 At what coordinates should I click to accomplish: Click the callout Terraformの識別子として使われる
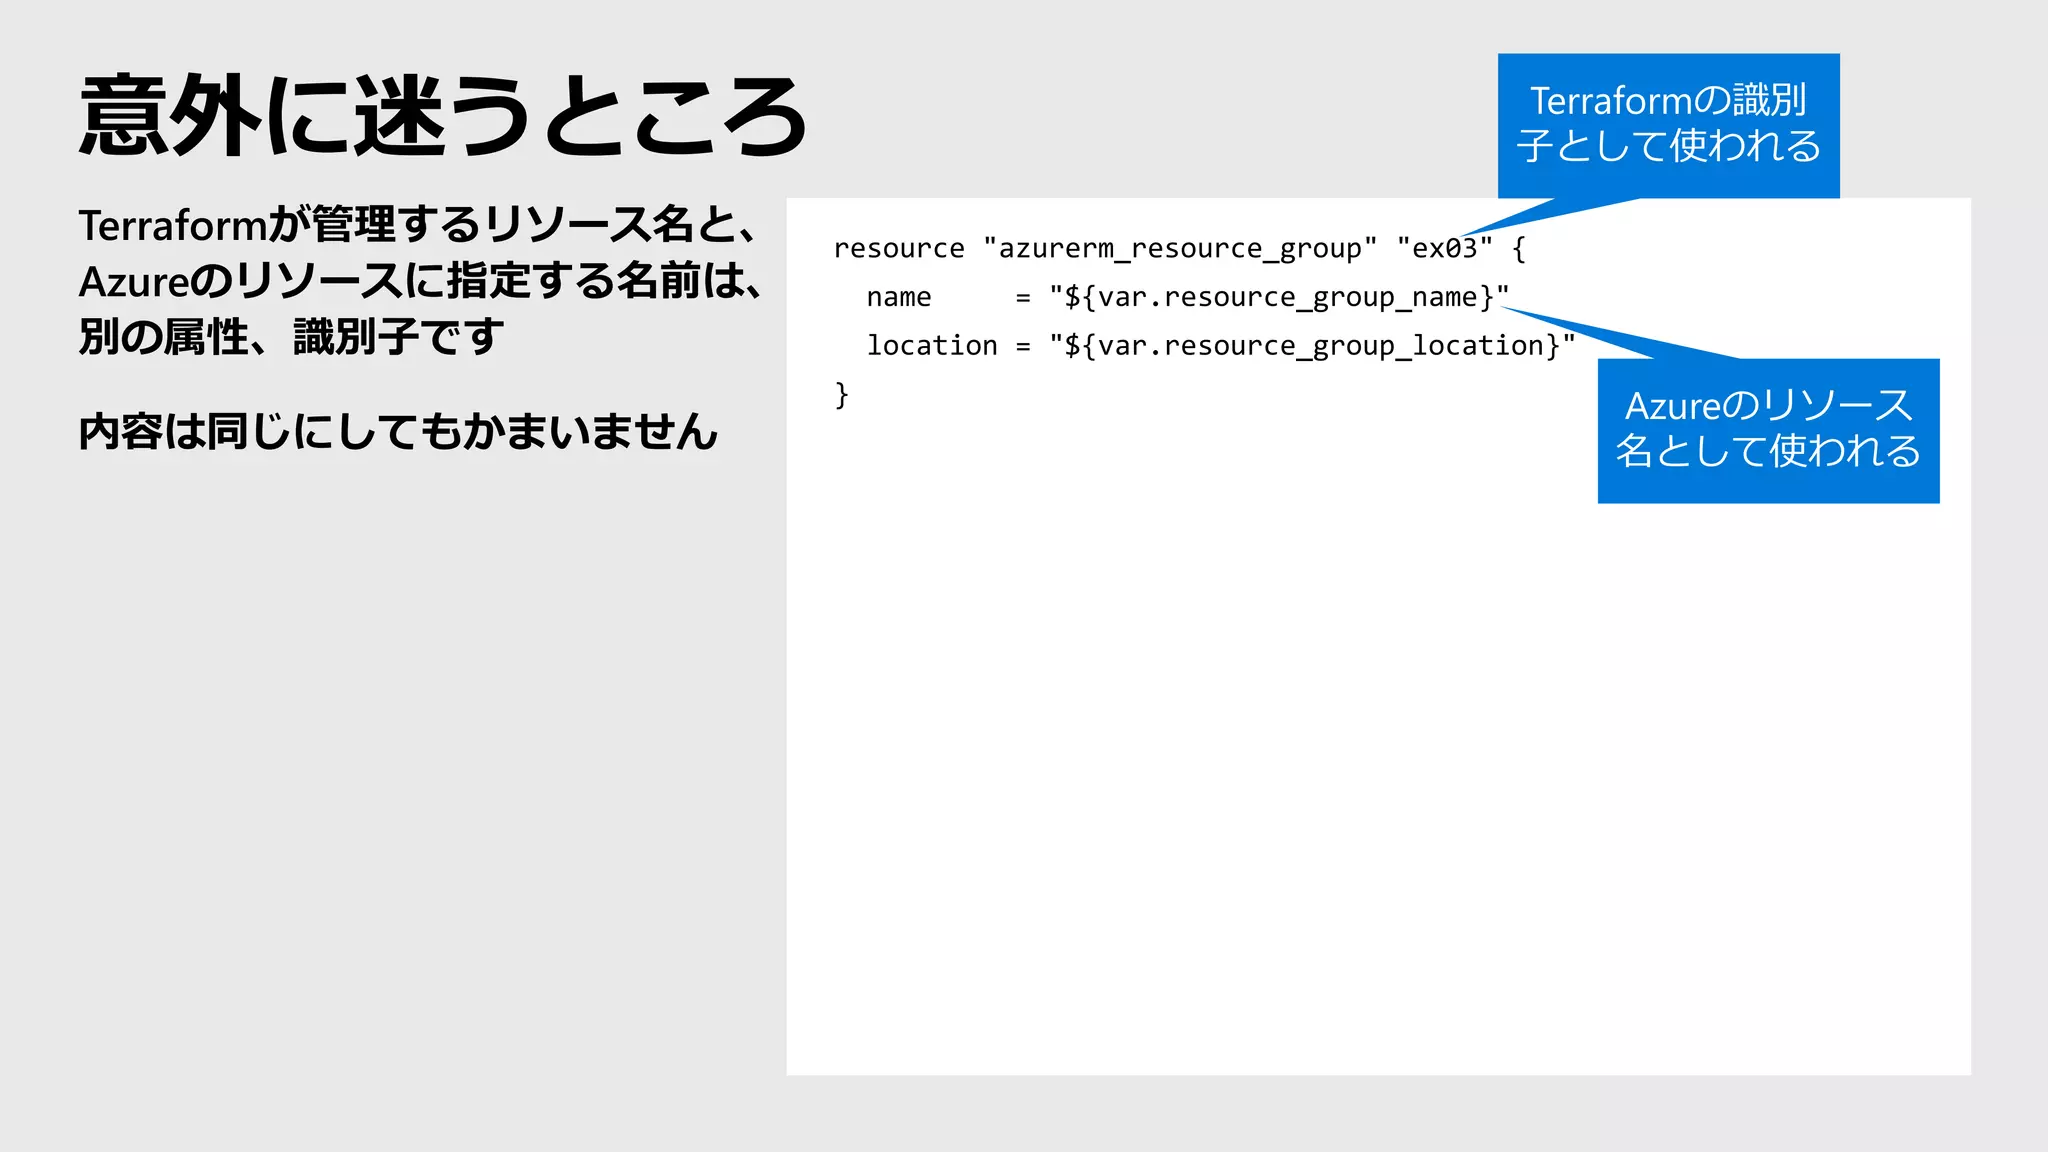(x=1668, y=125)
